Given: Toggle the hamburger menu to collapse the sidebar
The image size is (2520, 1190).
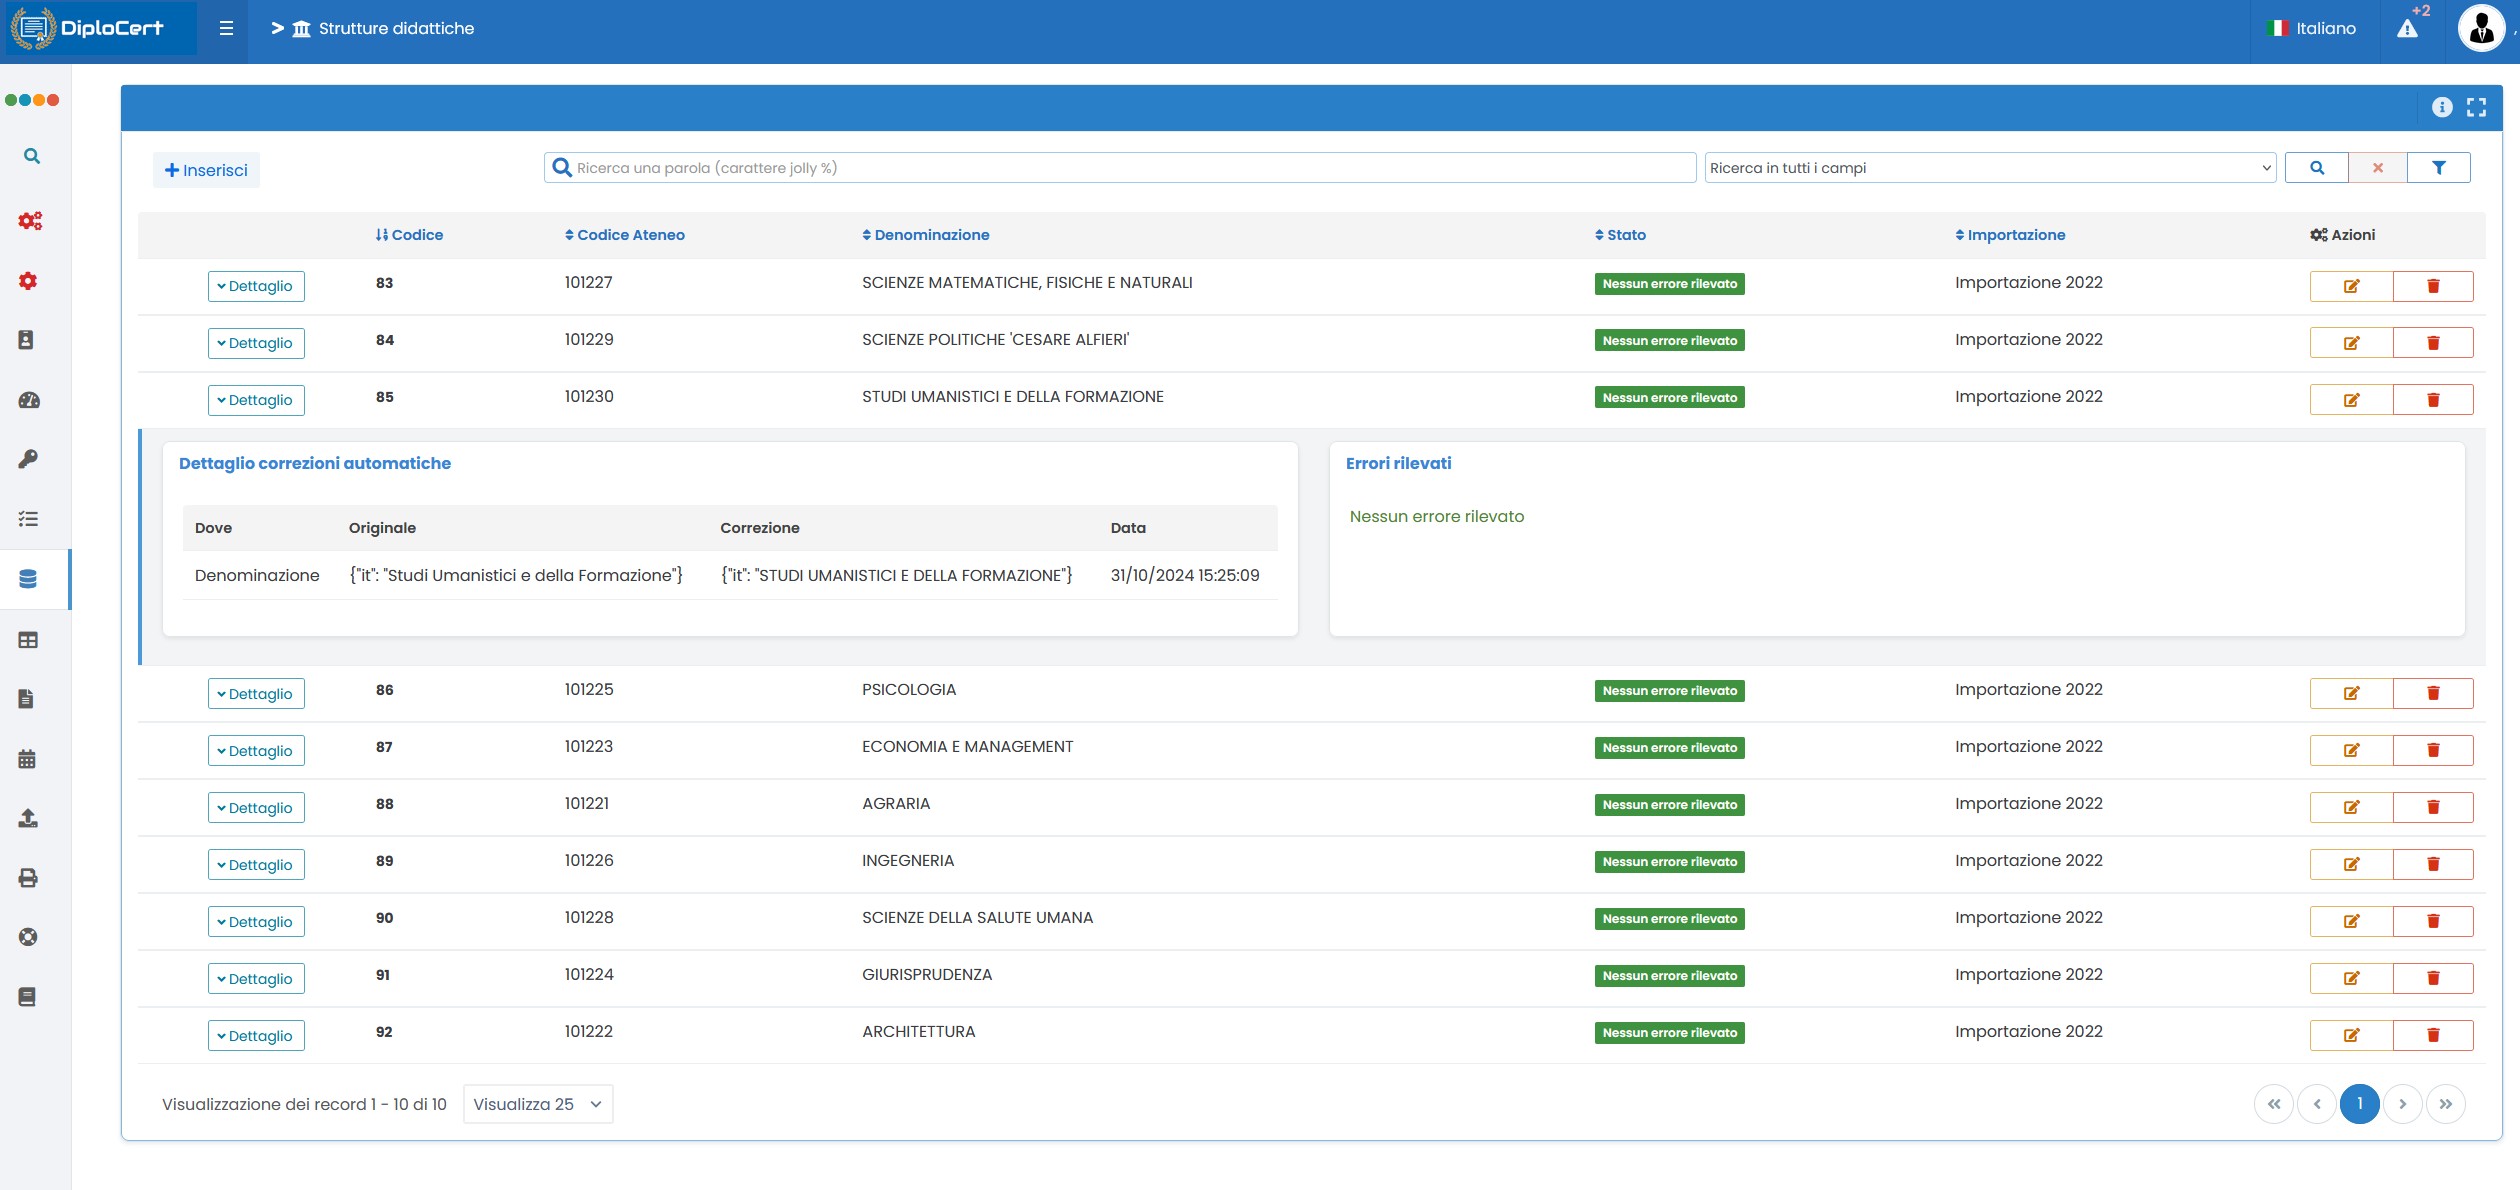Looking at the screenshot, I should tap(226, 28).
